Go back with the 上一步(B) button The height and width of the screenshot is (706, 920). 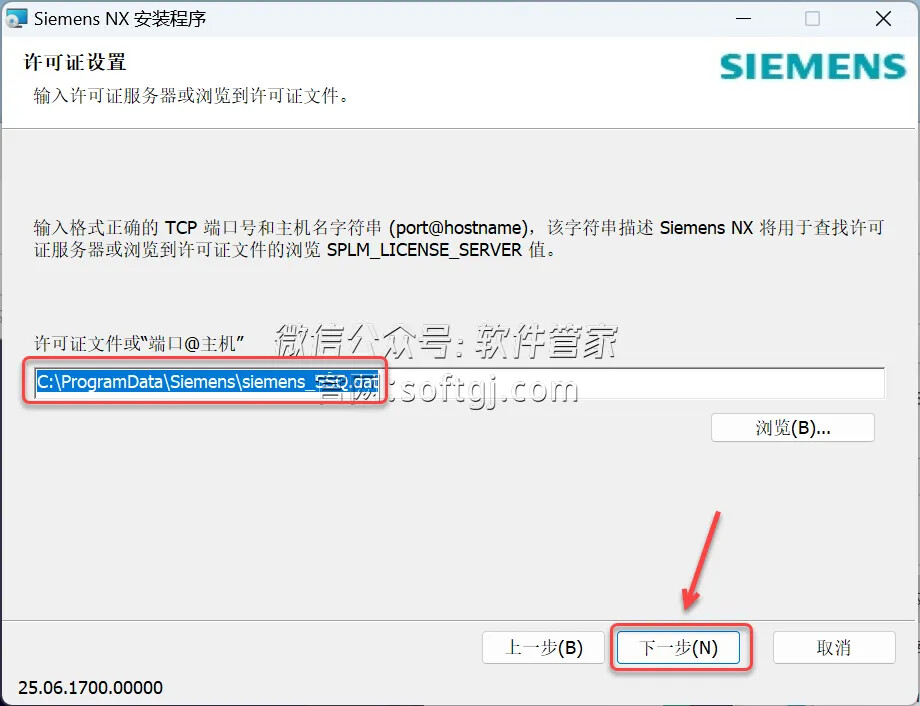point(543,648)
